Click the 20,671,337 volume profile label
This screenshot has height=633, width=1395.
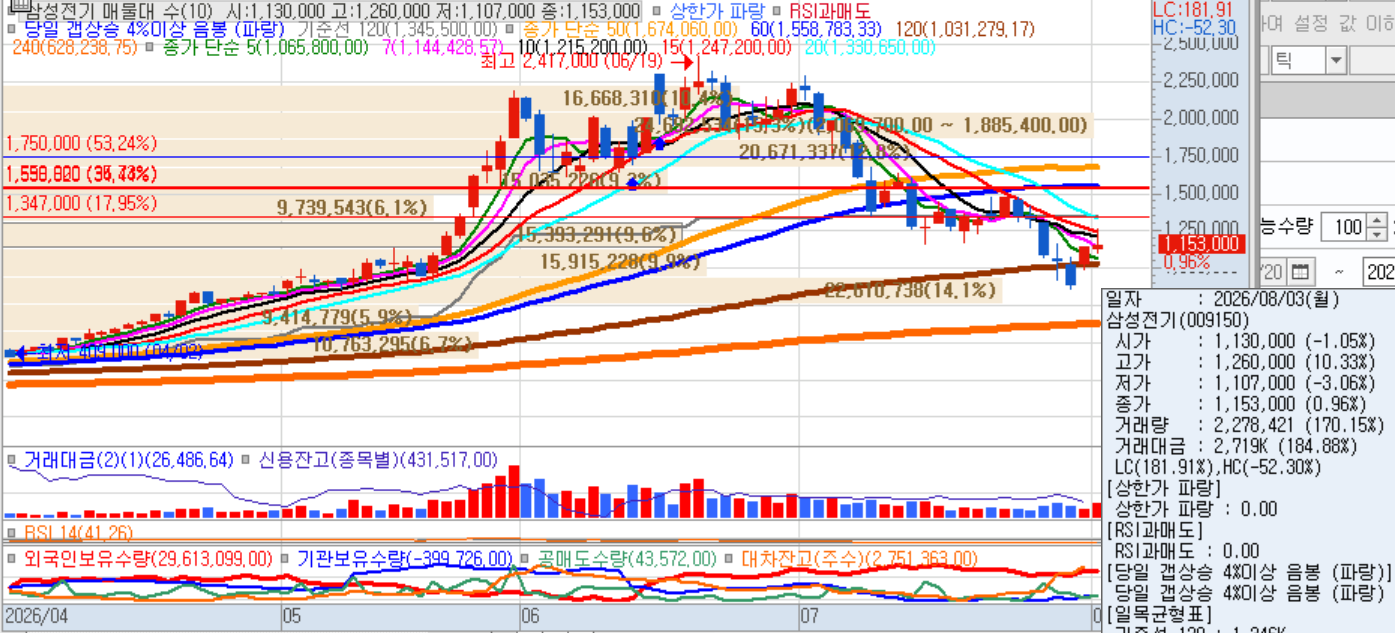824,151
